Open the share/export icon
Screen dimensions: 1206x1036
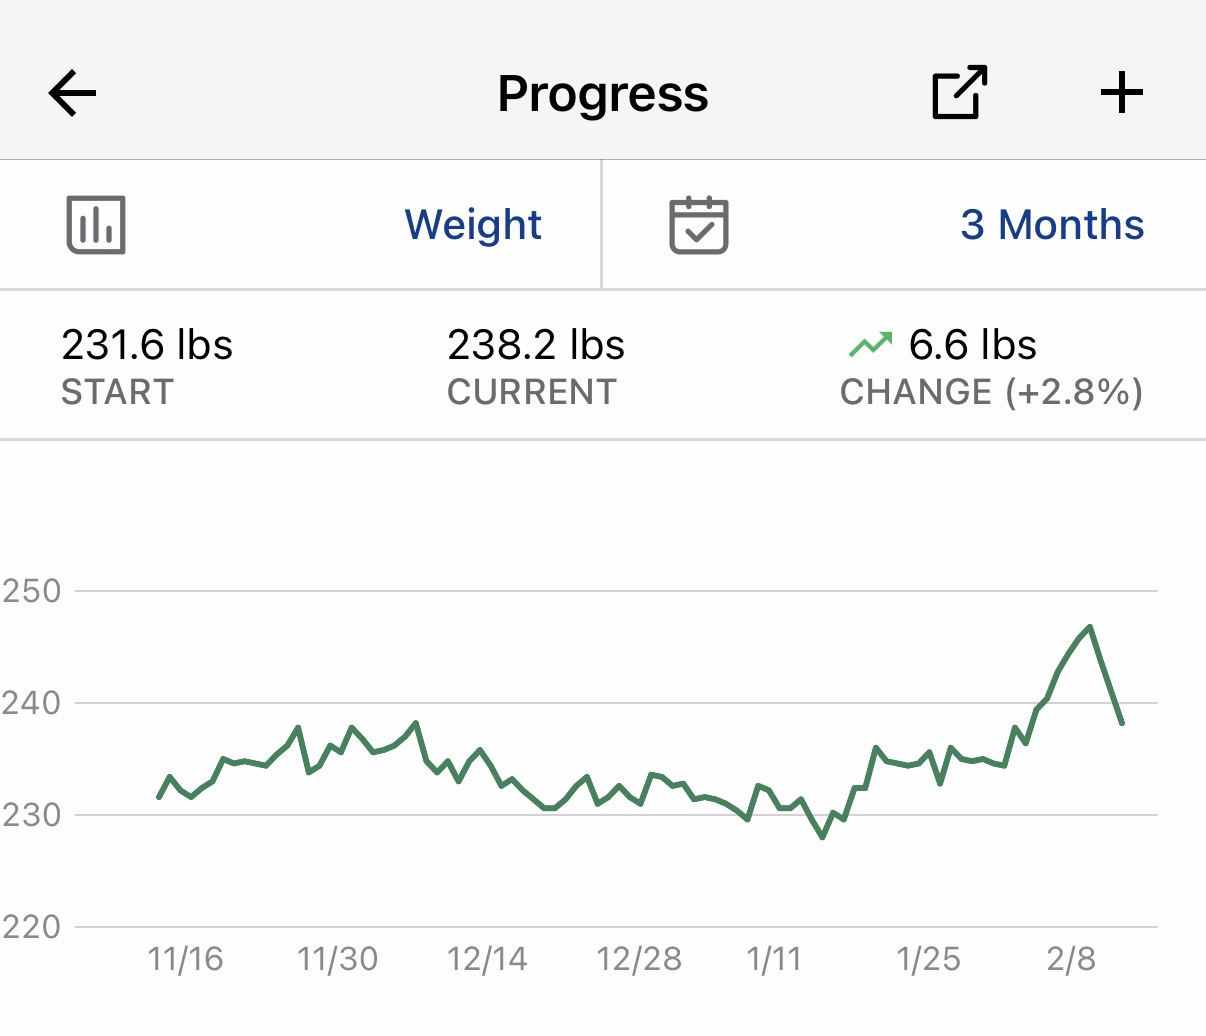click(959, 93)
